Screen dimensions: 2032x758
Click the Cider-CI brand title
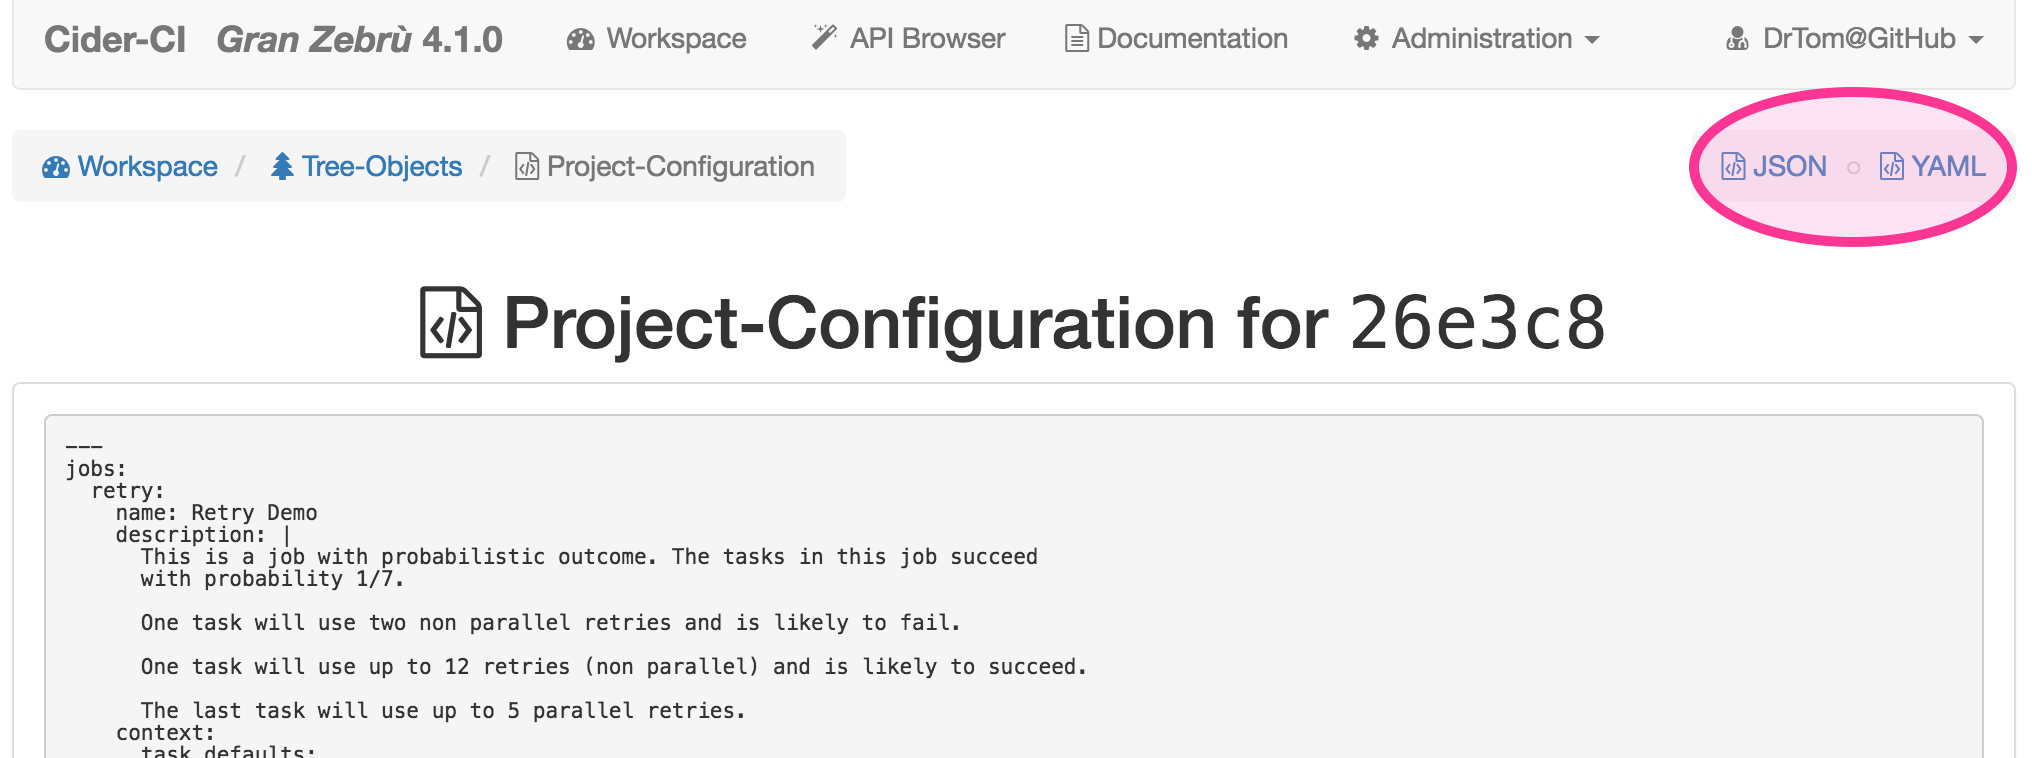[x=115, y=39]
